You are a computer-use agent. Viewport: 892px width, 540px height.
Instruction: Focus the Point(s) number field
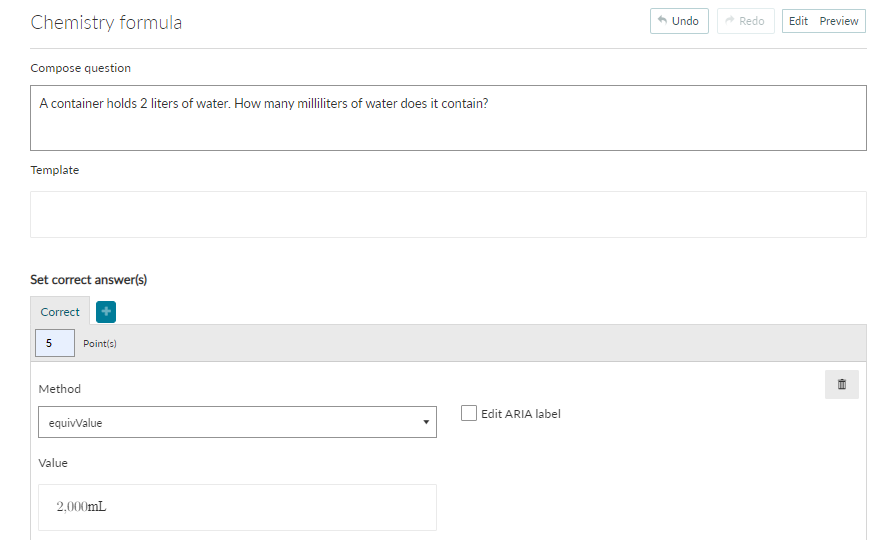[55, 343]
